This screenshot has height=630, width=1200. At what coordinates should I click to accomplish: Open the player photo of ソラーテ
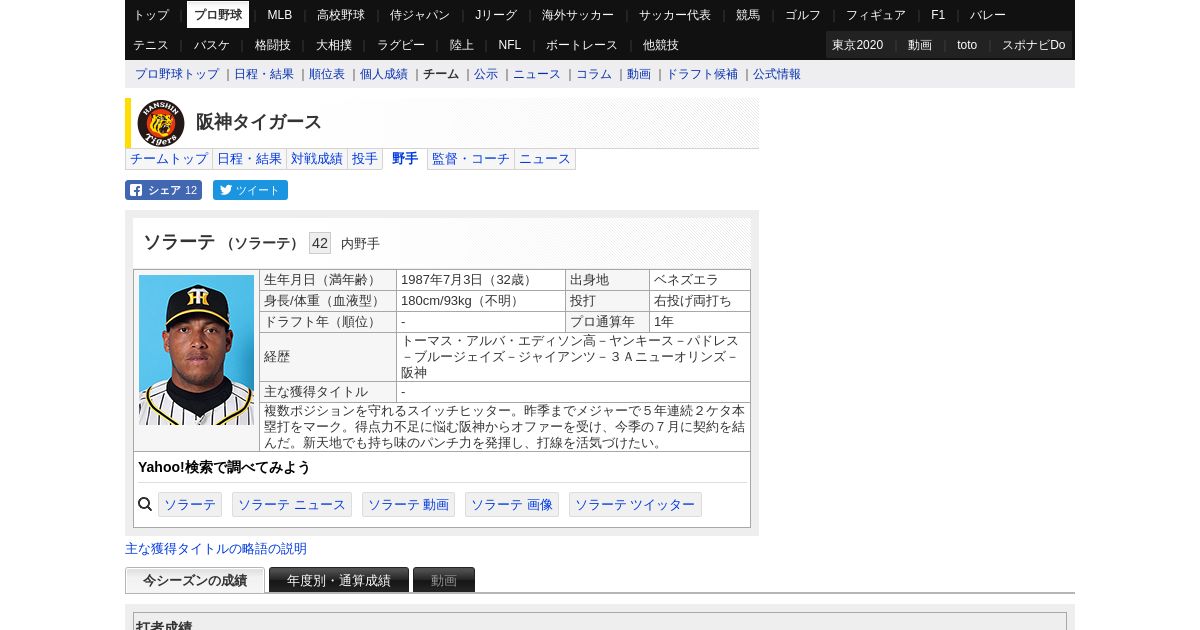[x=196, y=350]
